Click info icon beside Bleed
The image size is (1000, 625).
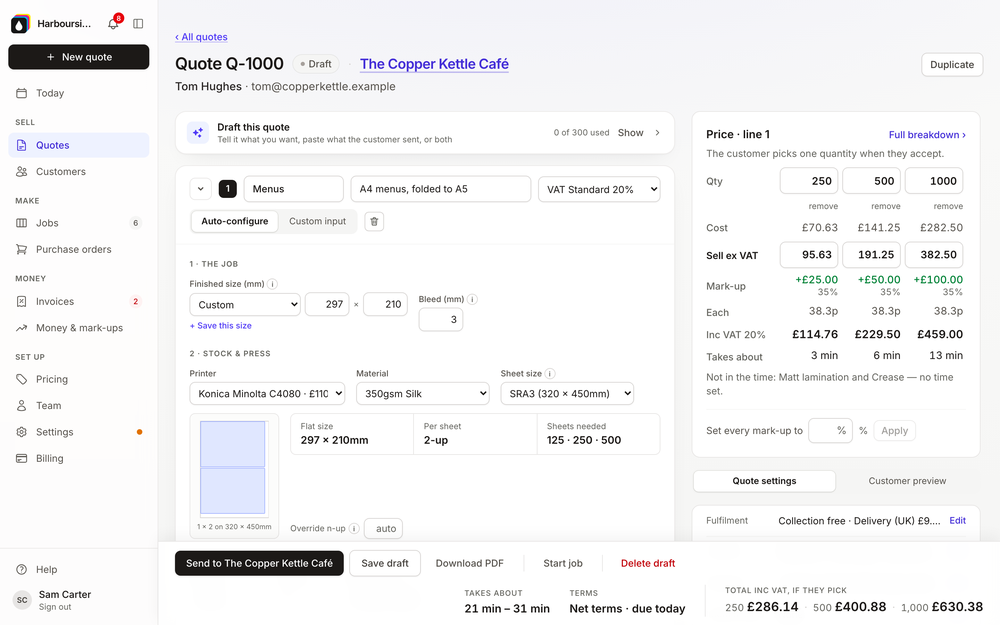[x=473, y=299]
